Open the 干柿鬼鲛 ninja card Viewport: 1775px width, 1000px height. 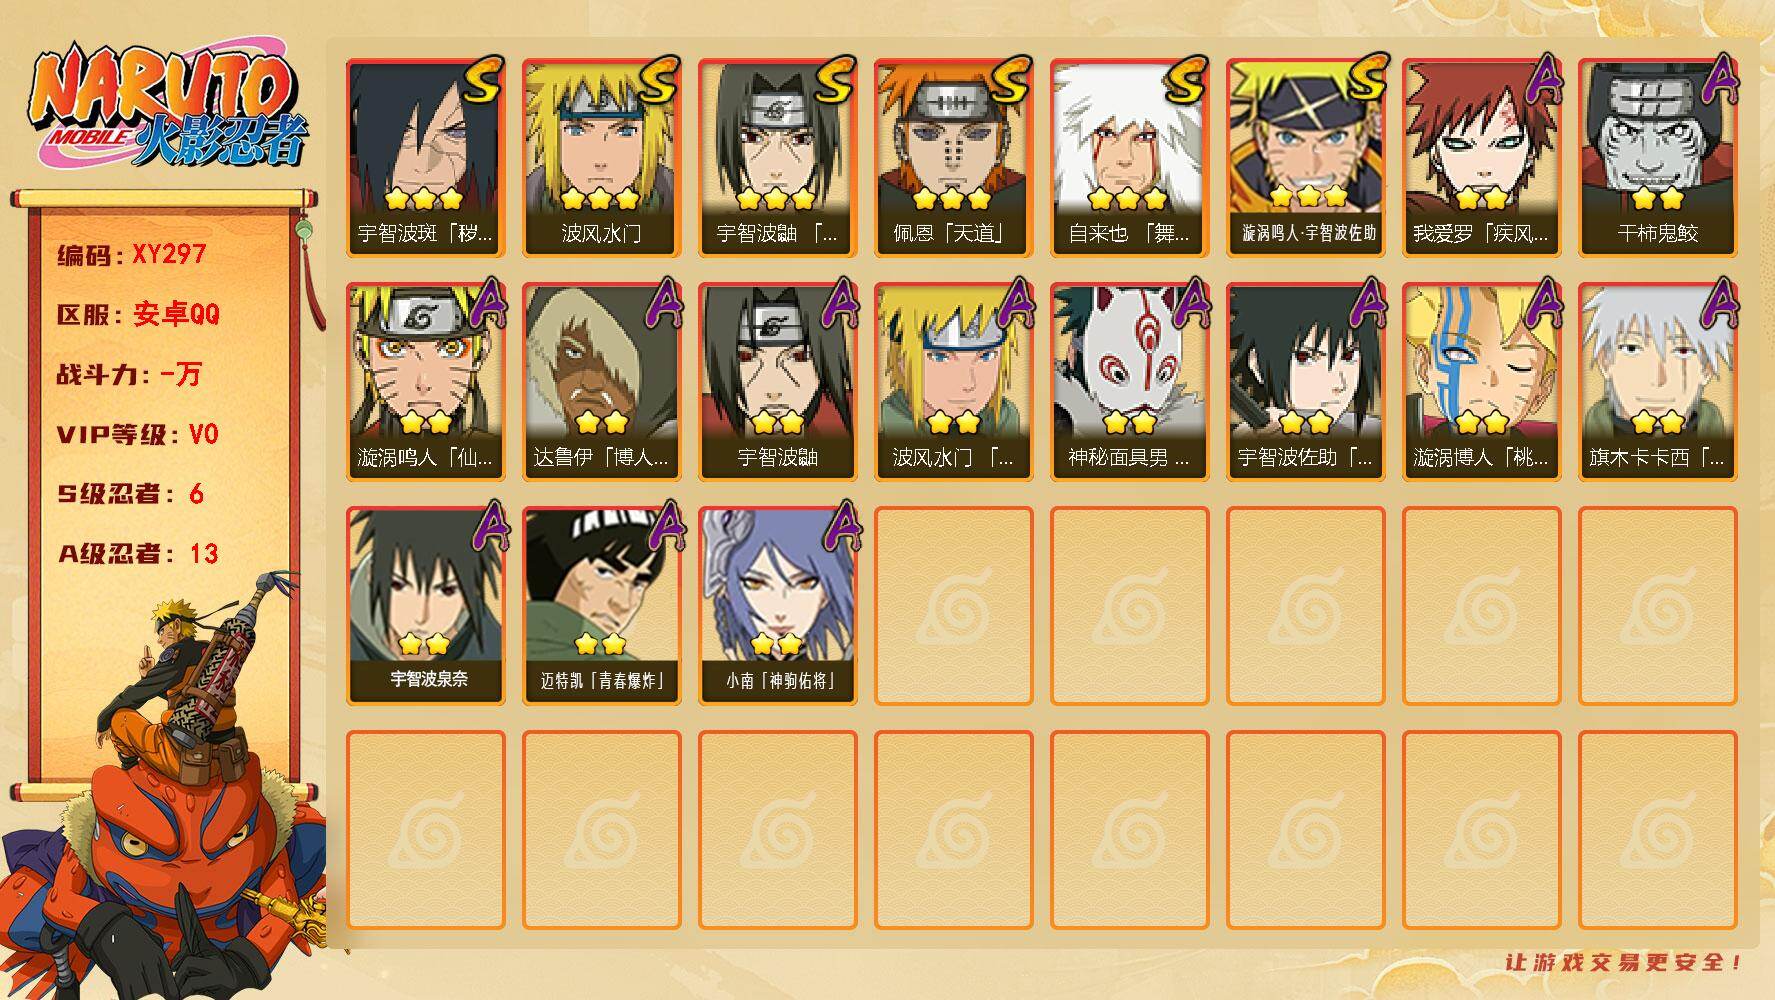(1657, 158)
